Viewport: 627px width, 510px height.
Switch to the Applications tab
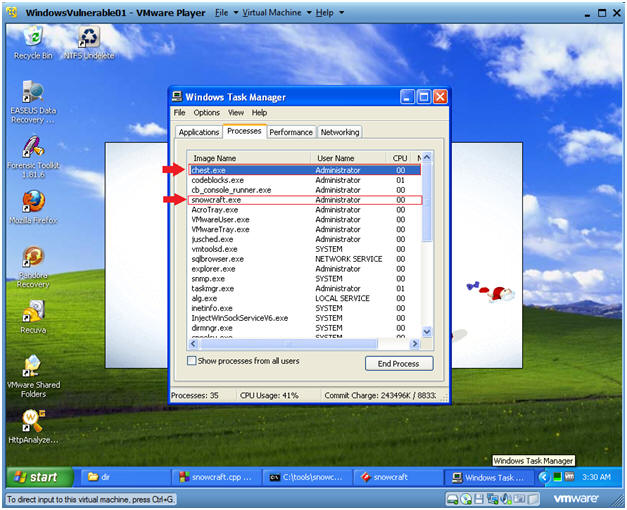tap(199, 132)
